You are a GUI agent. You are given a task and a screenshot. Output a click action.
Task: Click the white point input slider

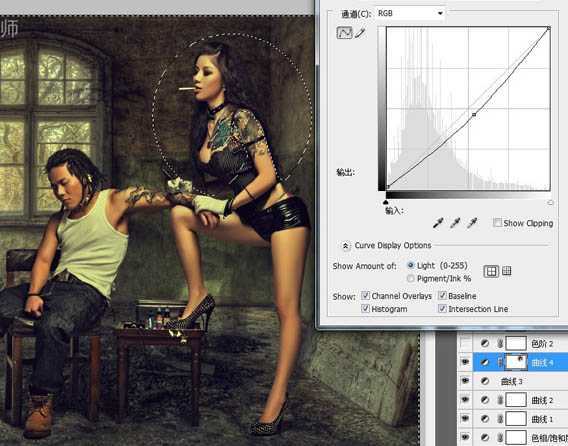[550, 203]
